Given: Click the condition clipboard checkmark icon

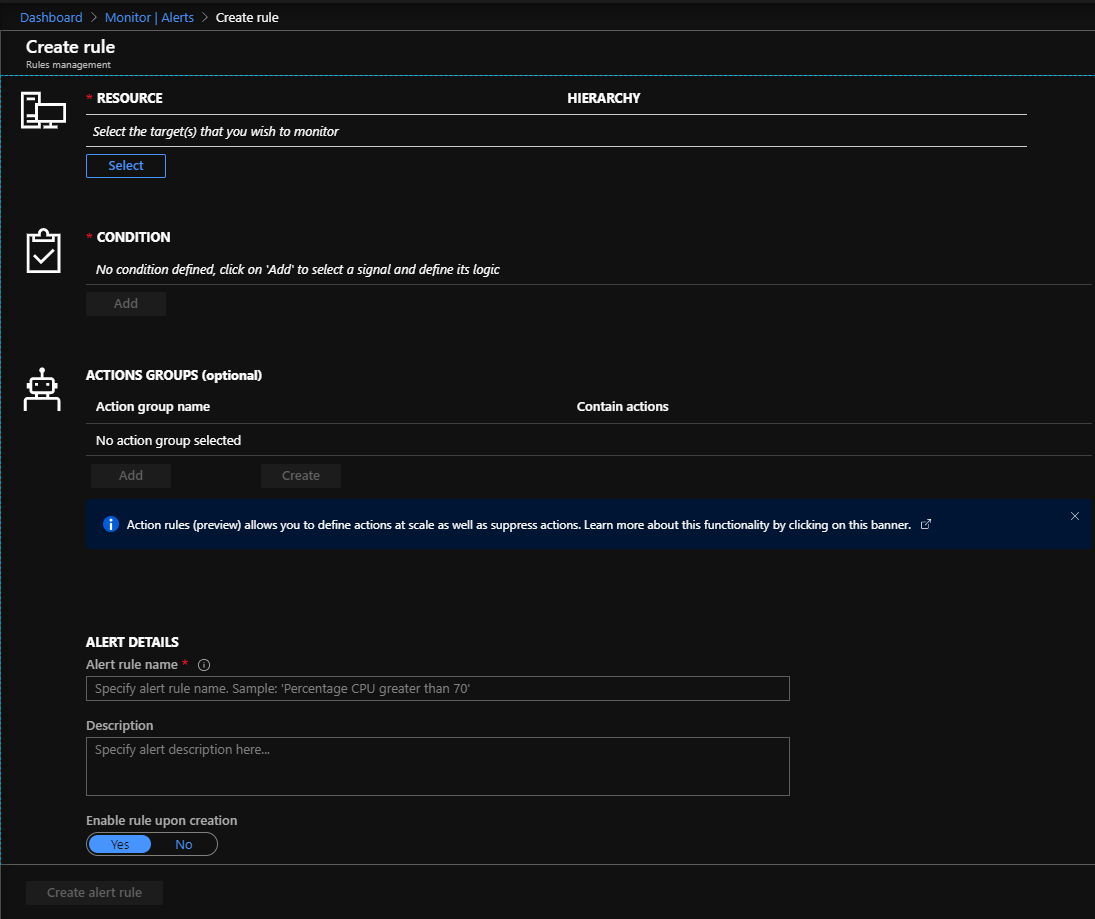Looking at the screenshot, I should (x=43, y=251).
